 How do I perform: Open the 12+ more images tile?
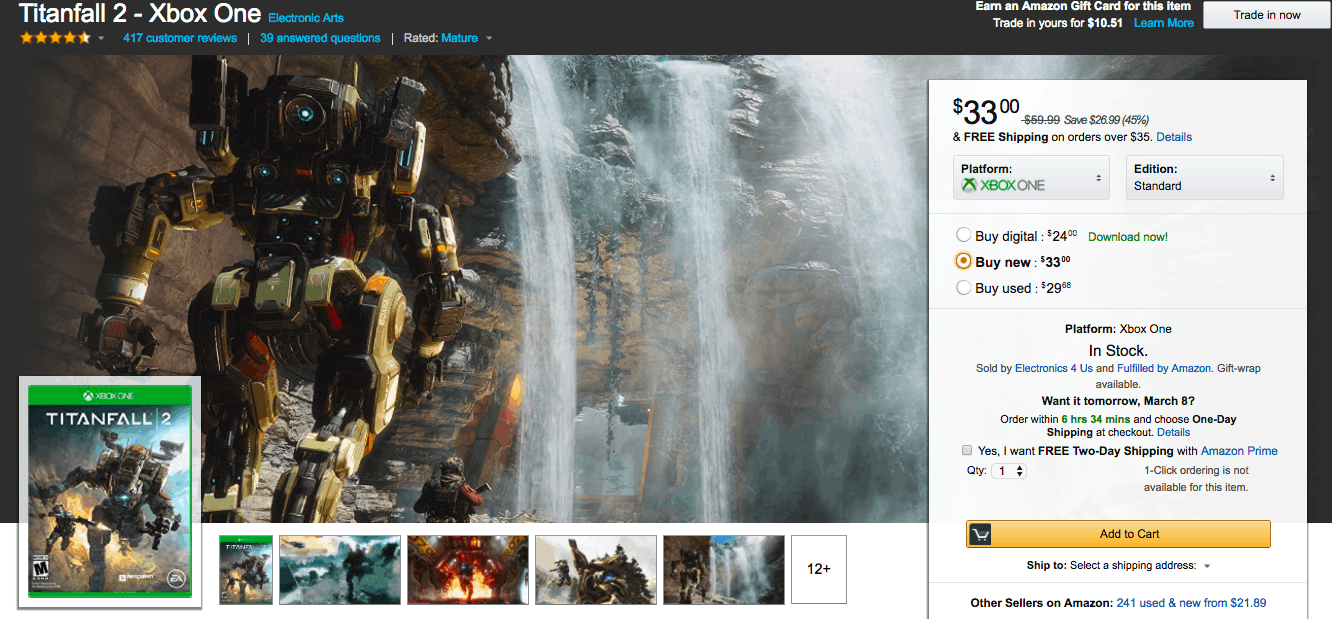pos(819,569)
